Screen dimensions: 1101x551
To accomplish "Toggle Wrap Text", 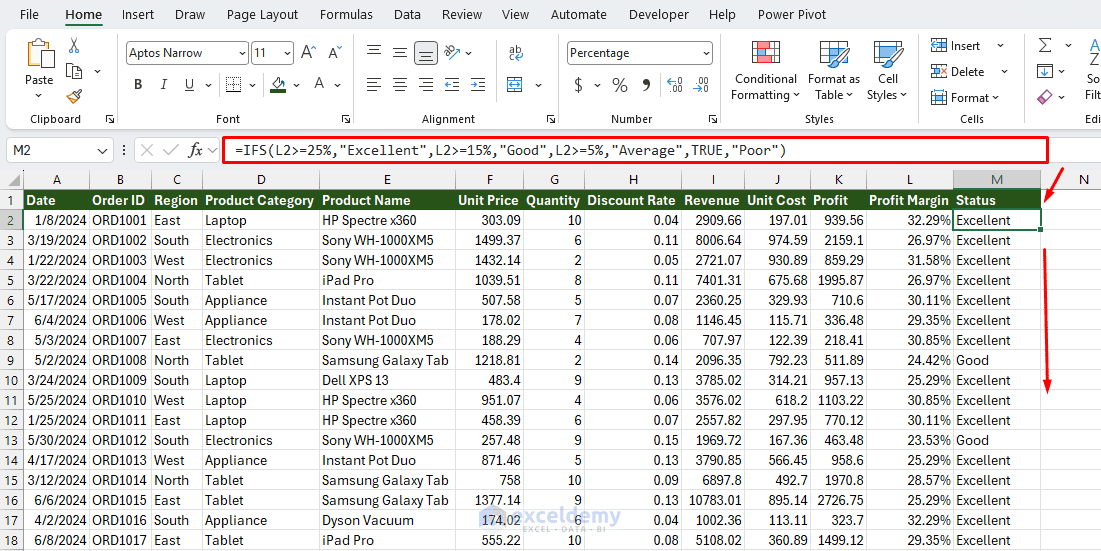I will 516,53.
